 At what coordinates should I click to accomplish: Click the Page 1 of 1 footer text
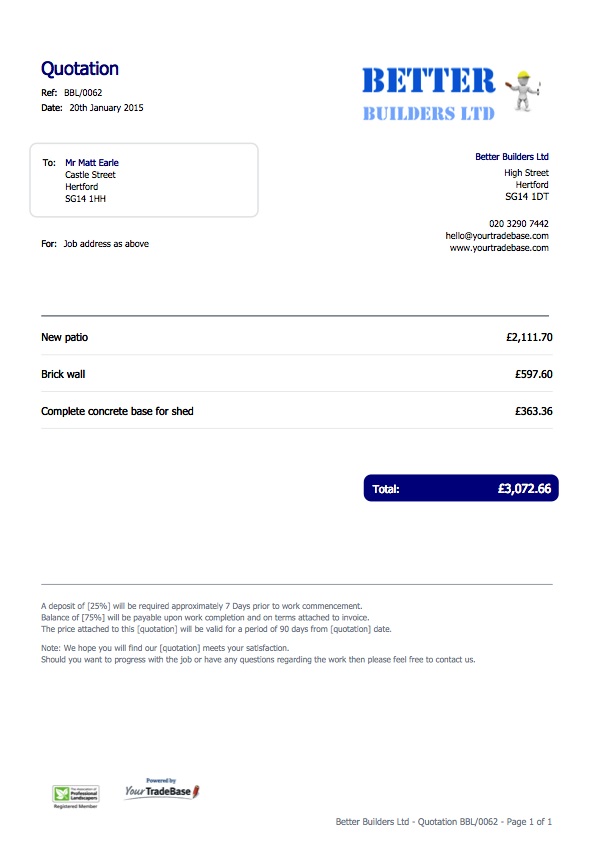click(529, 822)
